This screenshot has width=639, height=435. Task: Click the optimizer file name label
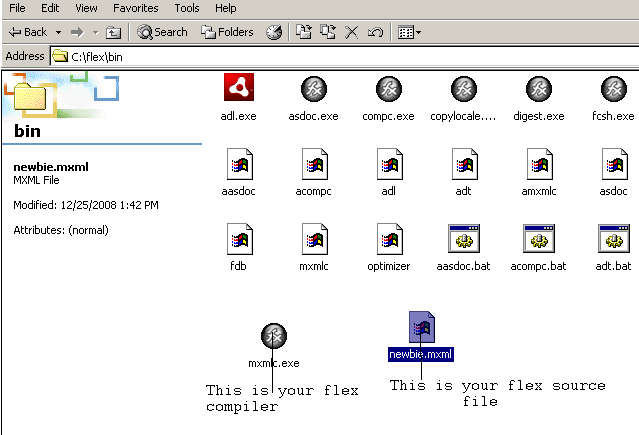coord(389,266)
